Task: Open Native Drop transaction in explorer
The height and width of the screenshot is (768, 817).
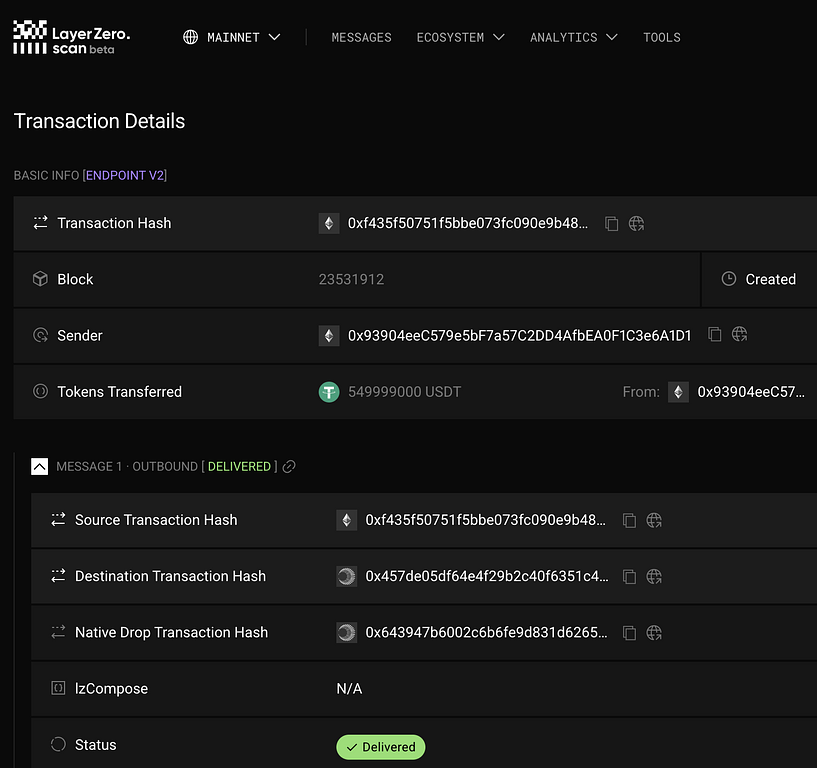Action: point(654,632)
